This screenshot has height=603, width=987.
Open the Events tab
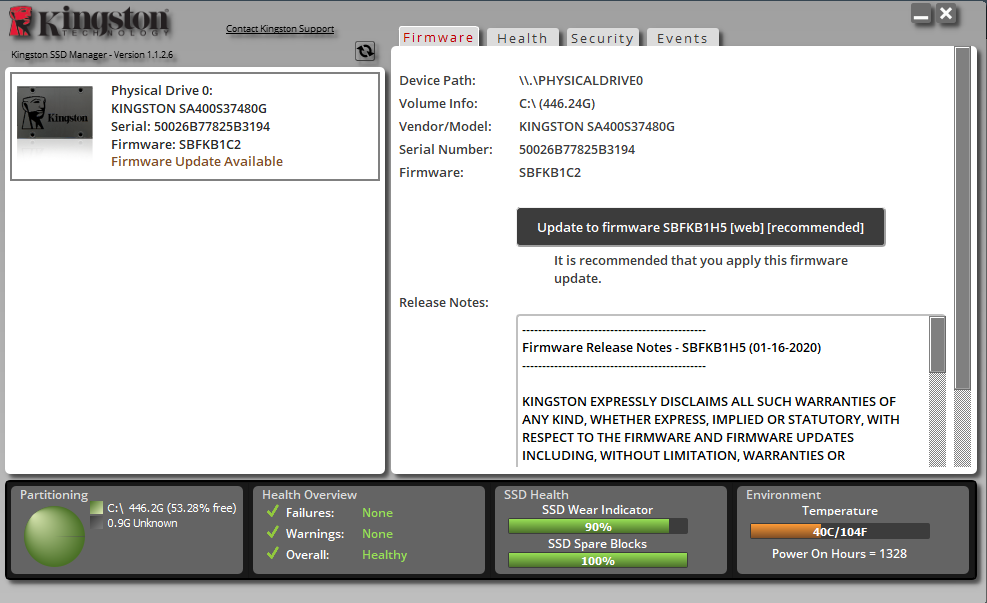click(x=682, y=38)
